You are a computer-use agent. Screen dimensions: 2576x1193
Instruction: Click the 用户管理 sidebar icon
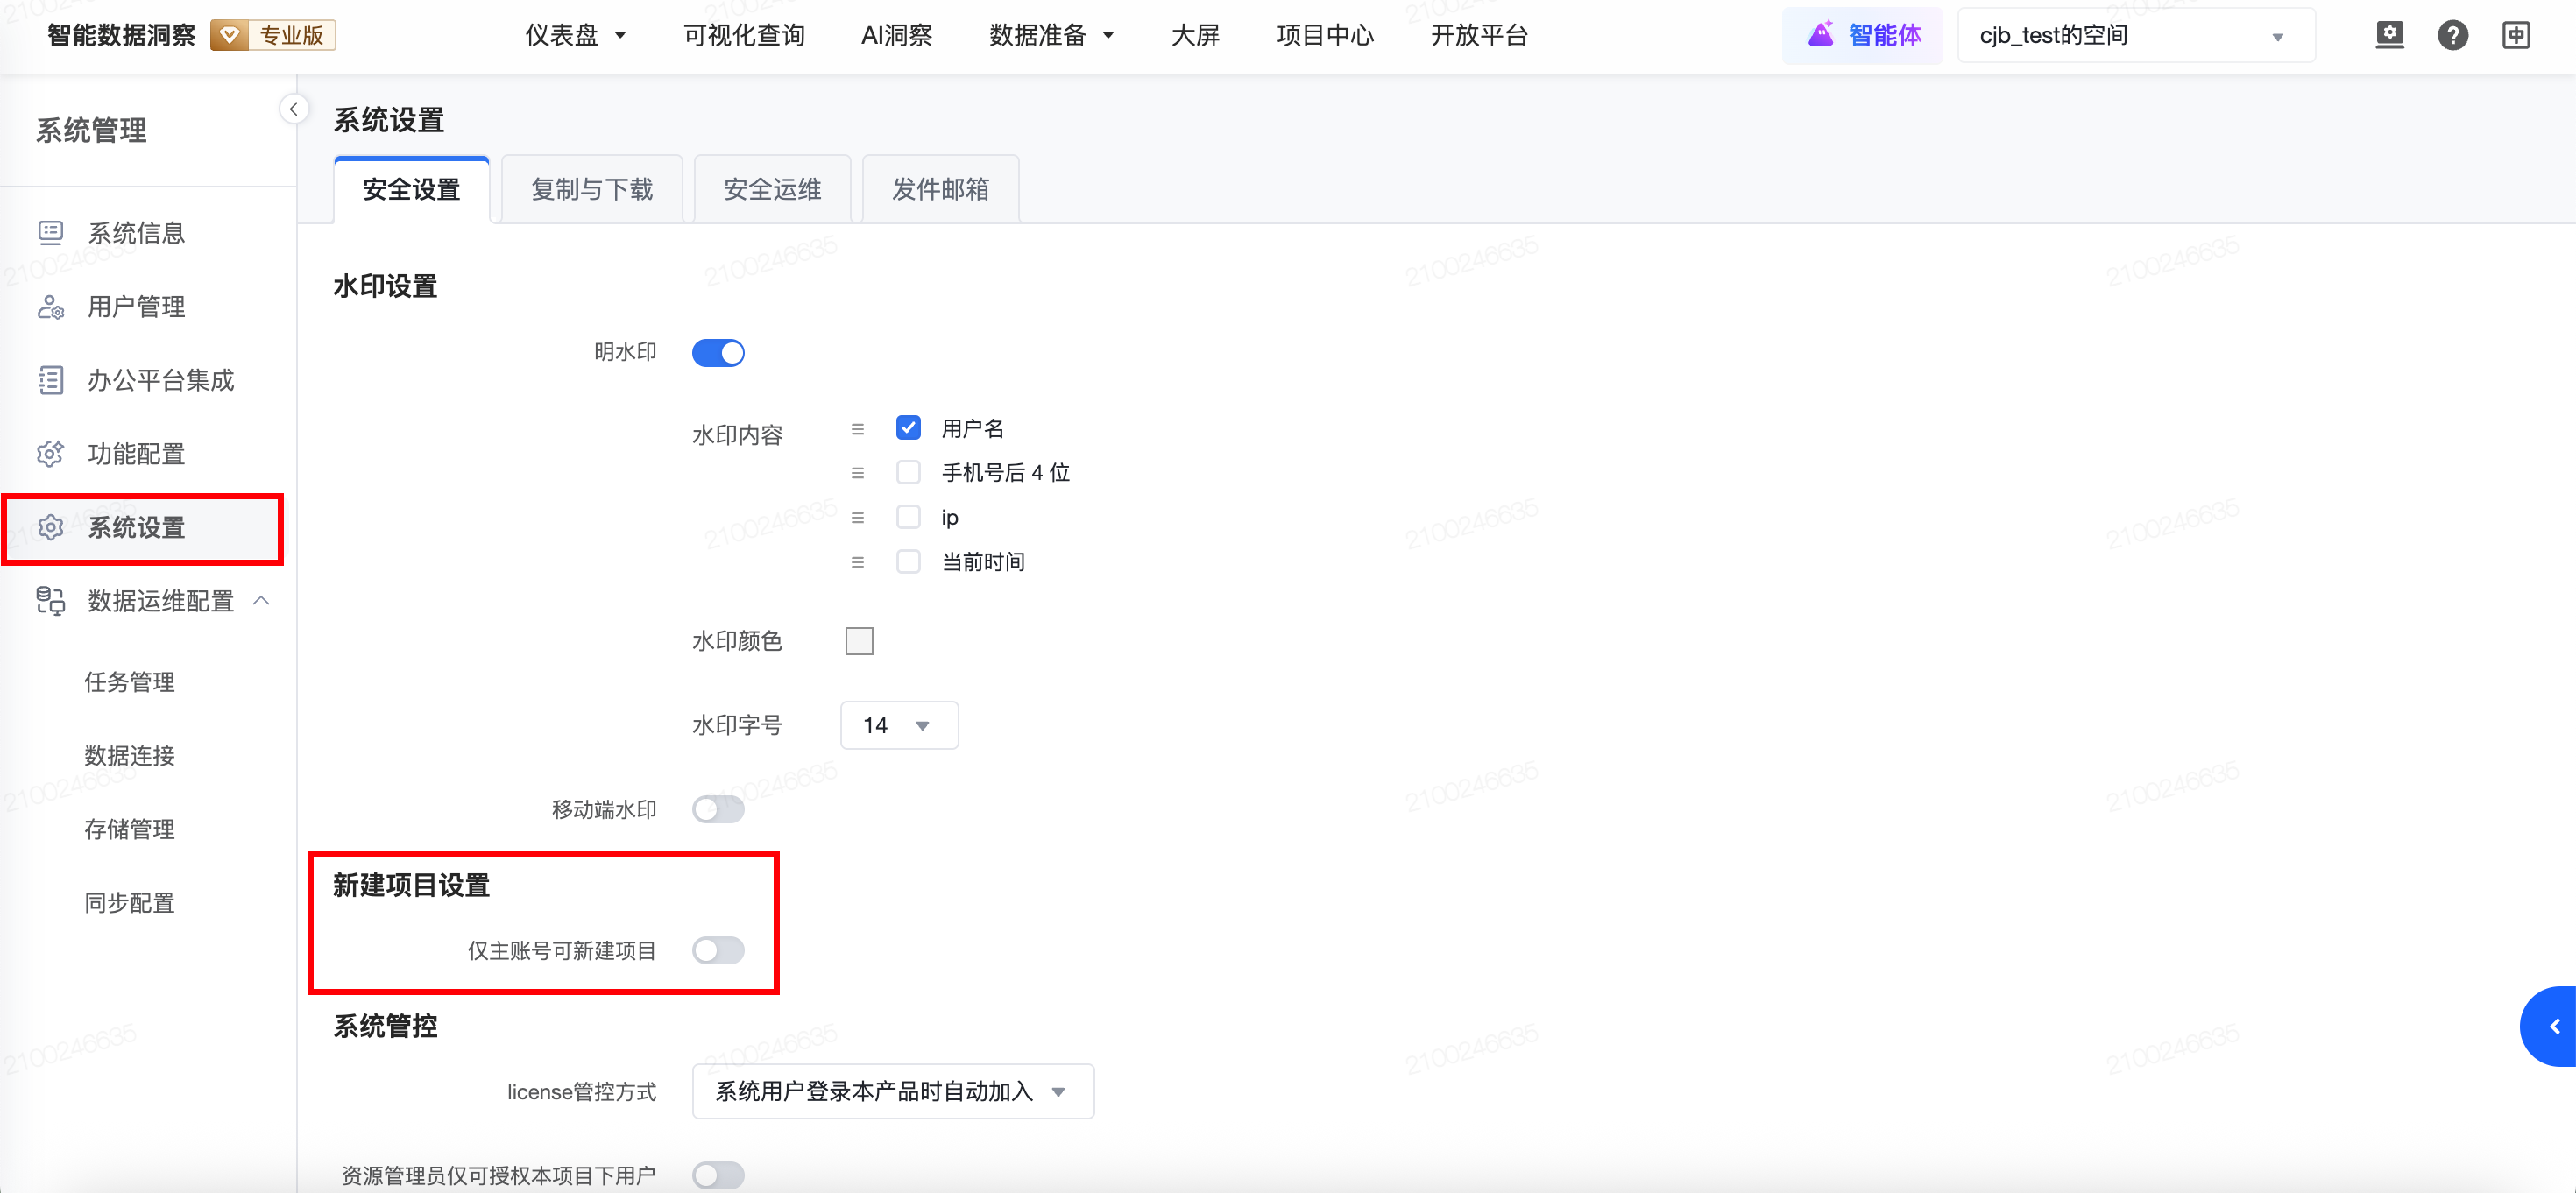tap(50, 307)
